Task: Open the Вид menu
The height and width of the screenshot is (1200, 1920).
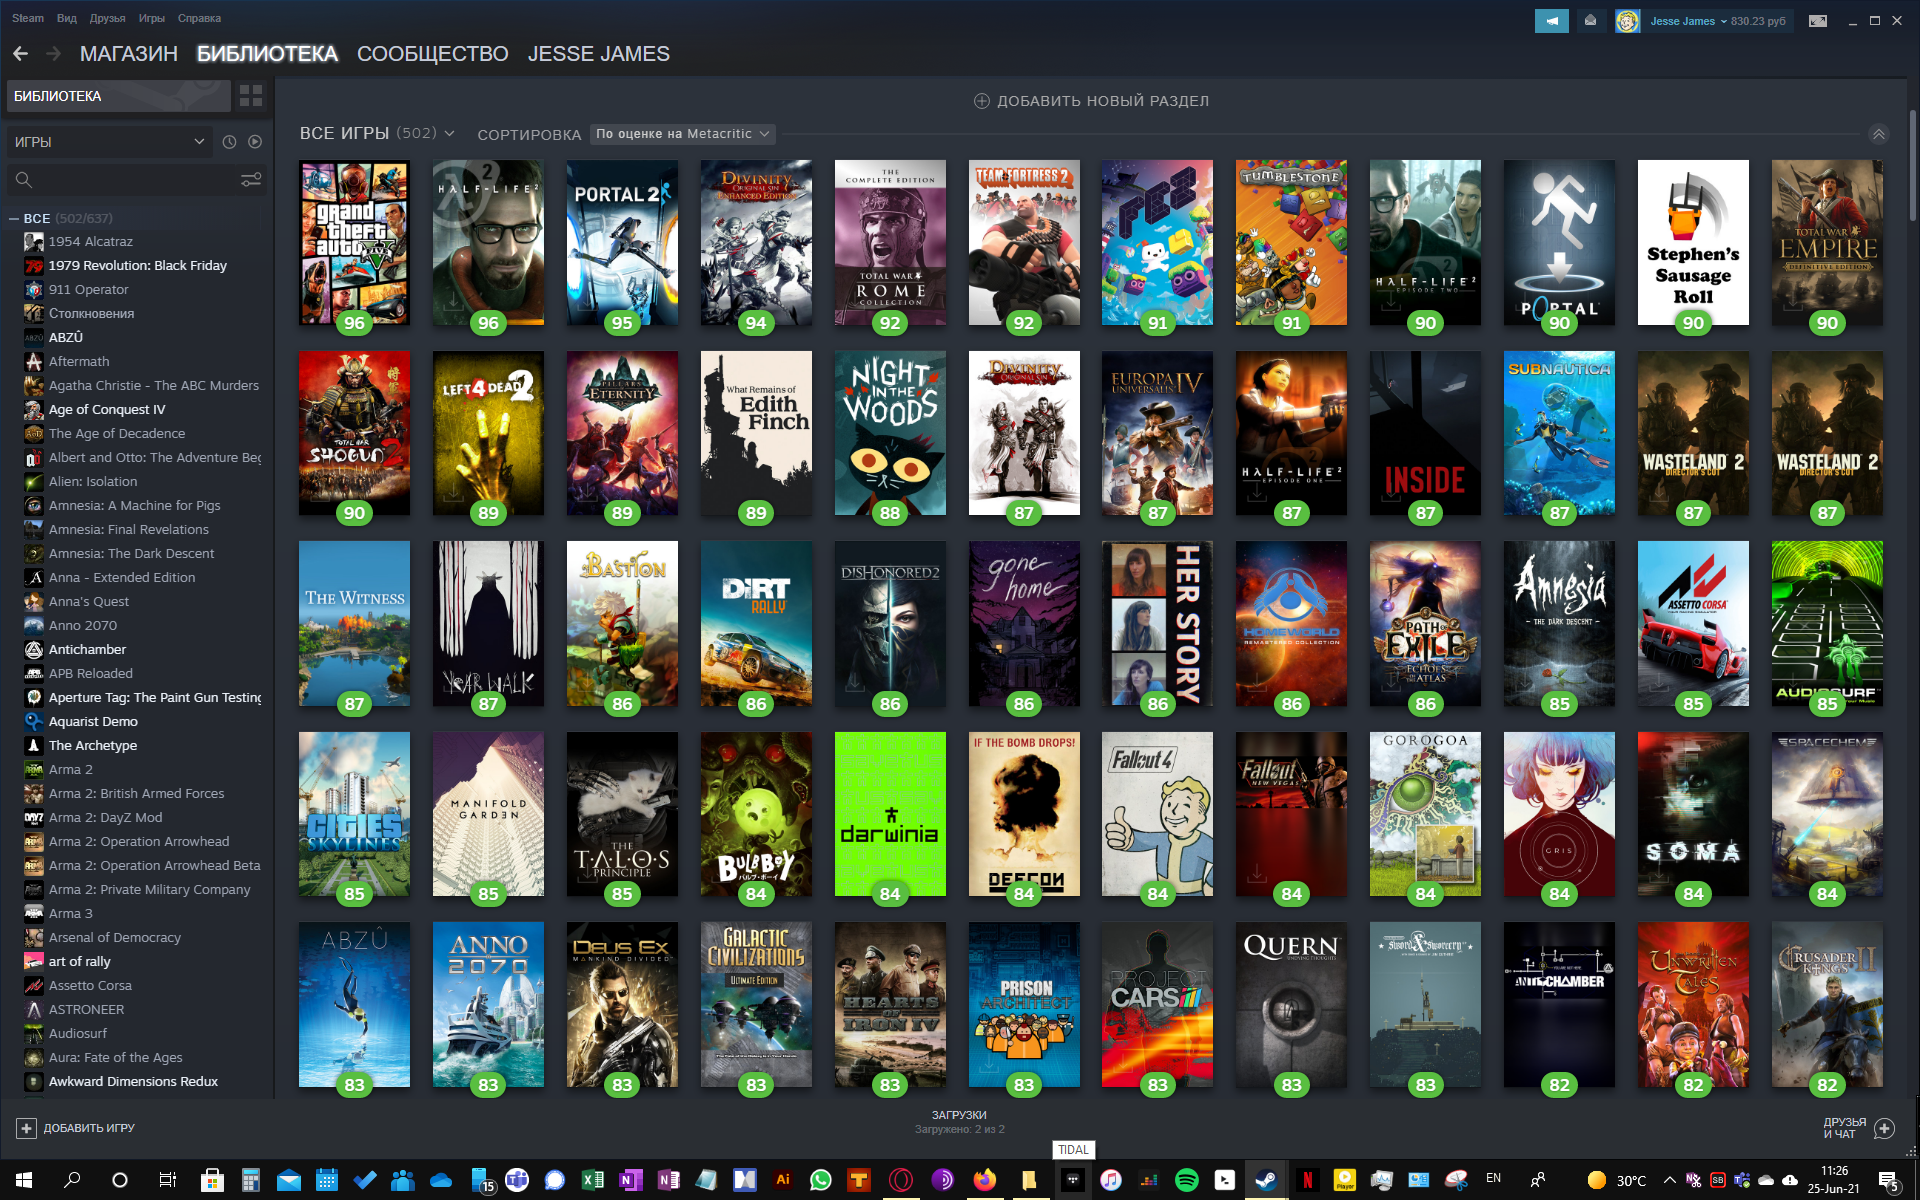Action: [67, 18]
